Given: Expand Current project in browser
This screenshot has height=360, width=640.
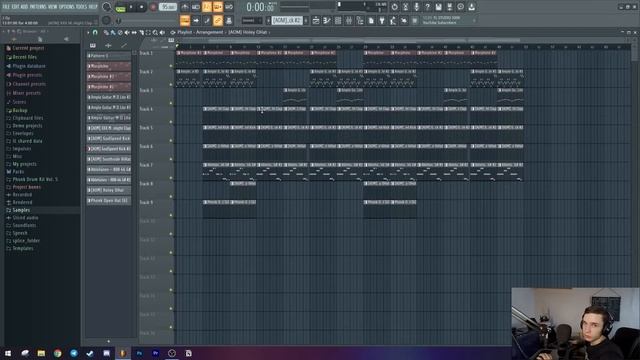Looking at the screenshot, I should [x=28, y=48].
